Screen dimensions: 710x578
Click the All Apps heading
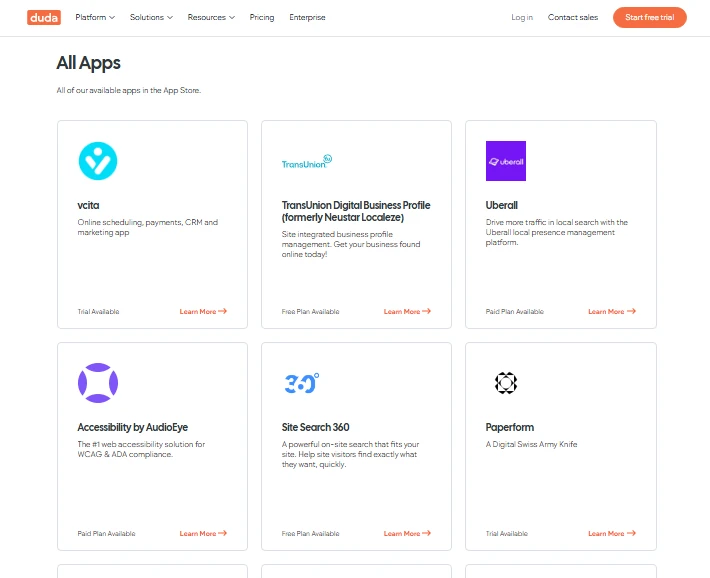point(89,63)
